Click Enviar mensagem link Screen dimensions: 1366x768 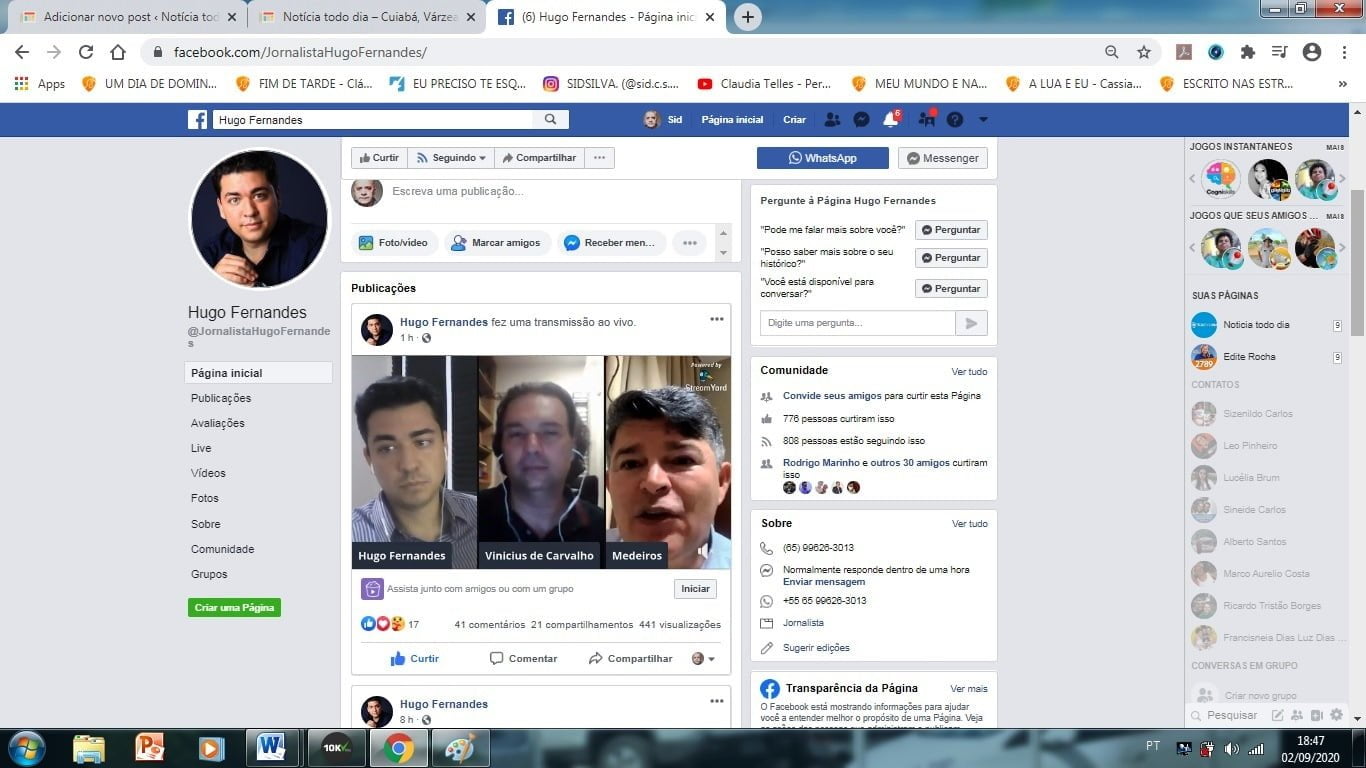point(824,582)
